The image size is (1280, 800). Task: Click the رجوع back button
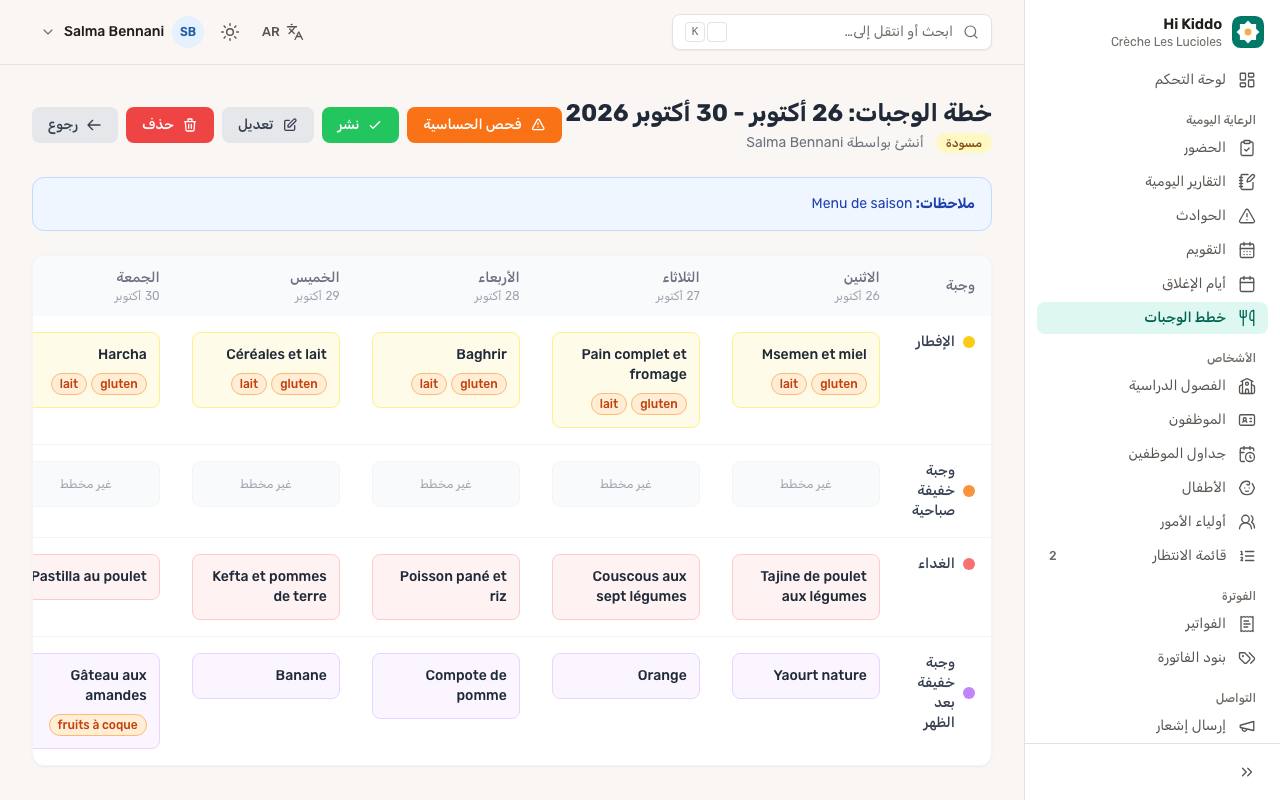(75, 125)
